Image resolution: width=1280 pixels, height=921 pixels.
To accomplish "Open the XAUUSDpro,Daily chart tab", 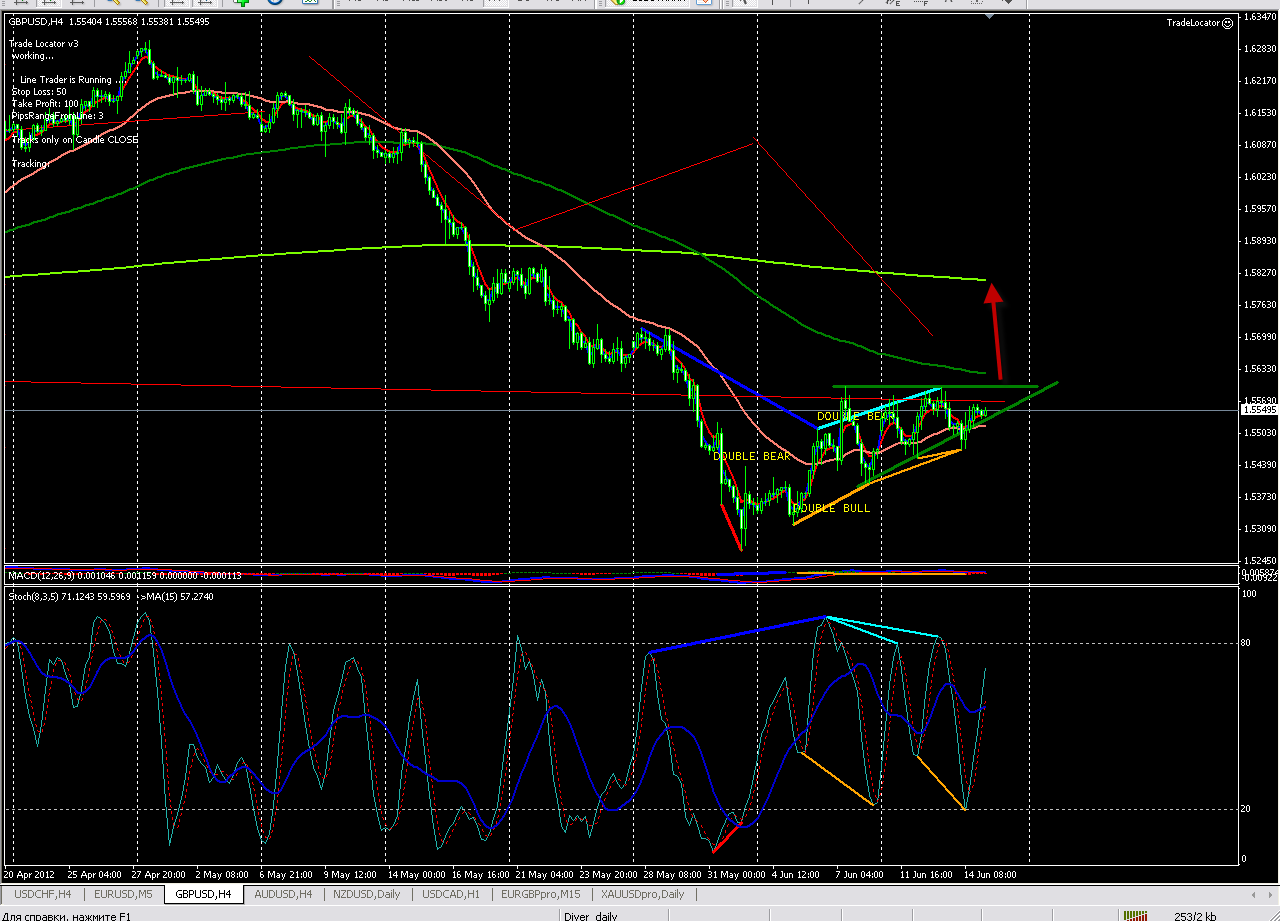I will pyautogui.click(x=642, y=894).
